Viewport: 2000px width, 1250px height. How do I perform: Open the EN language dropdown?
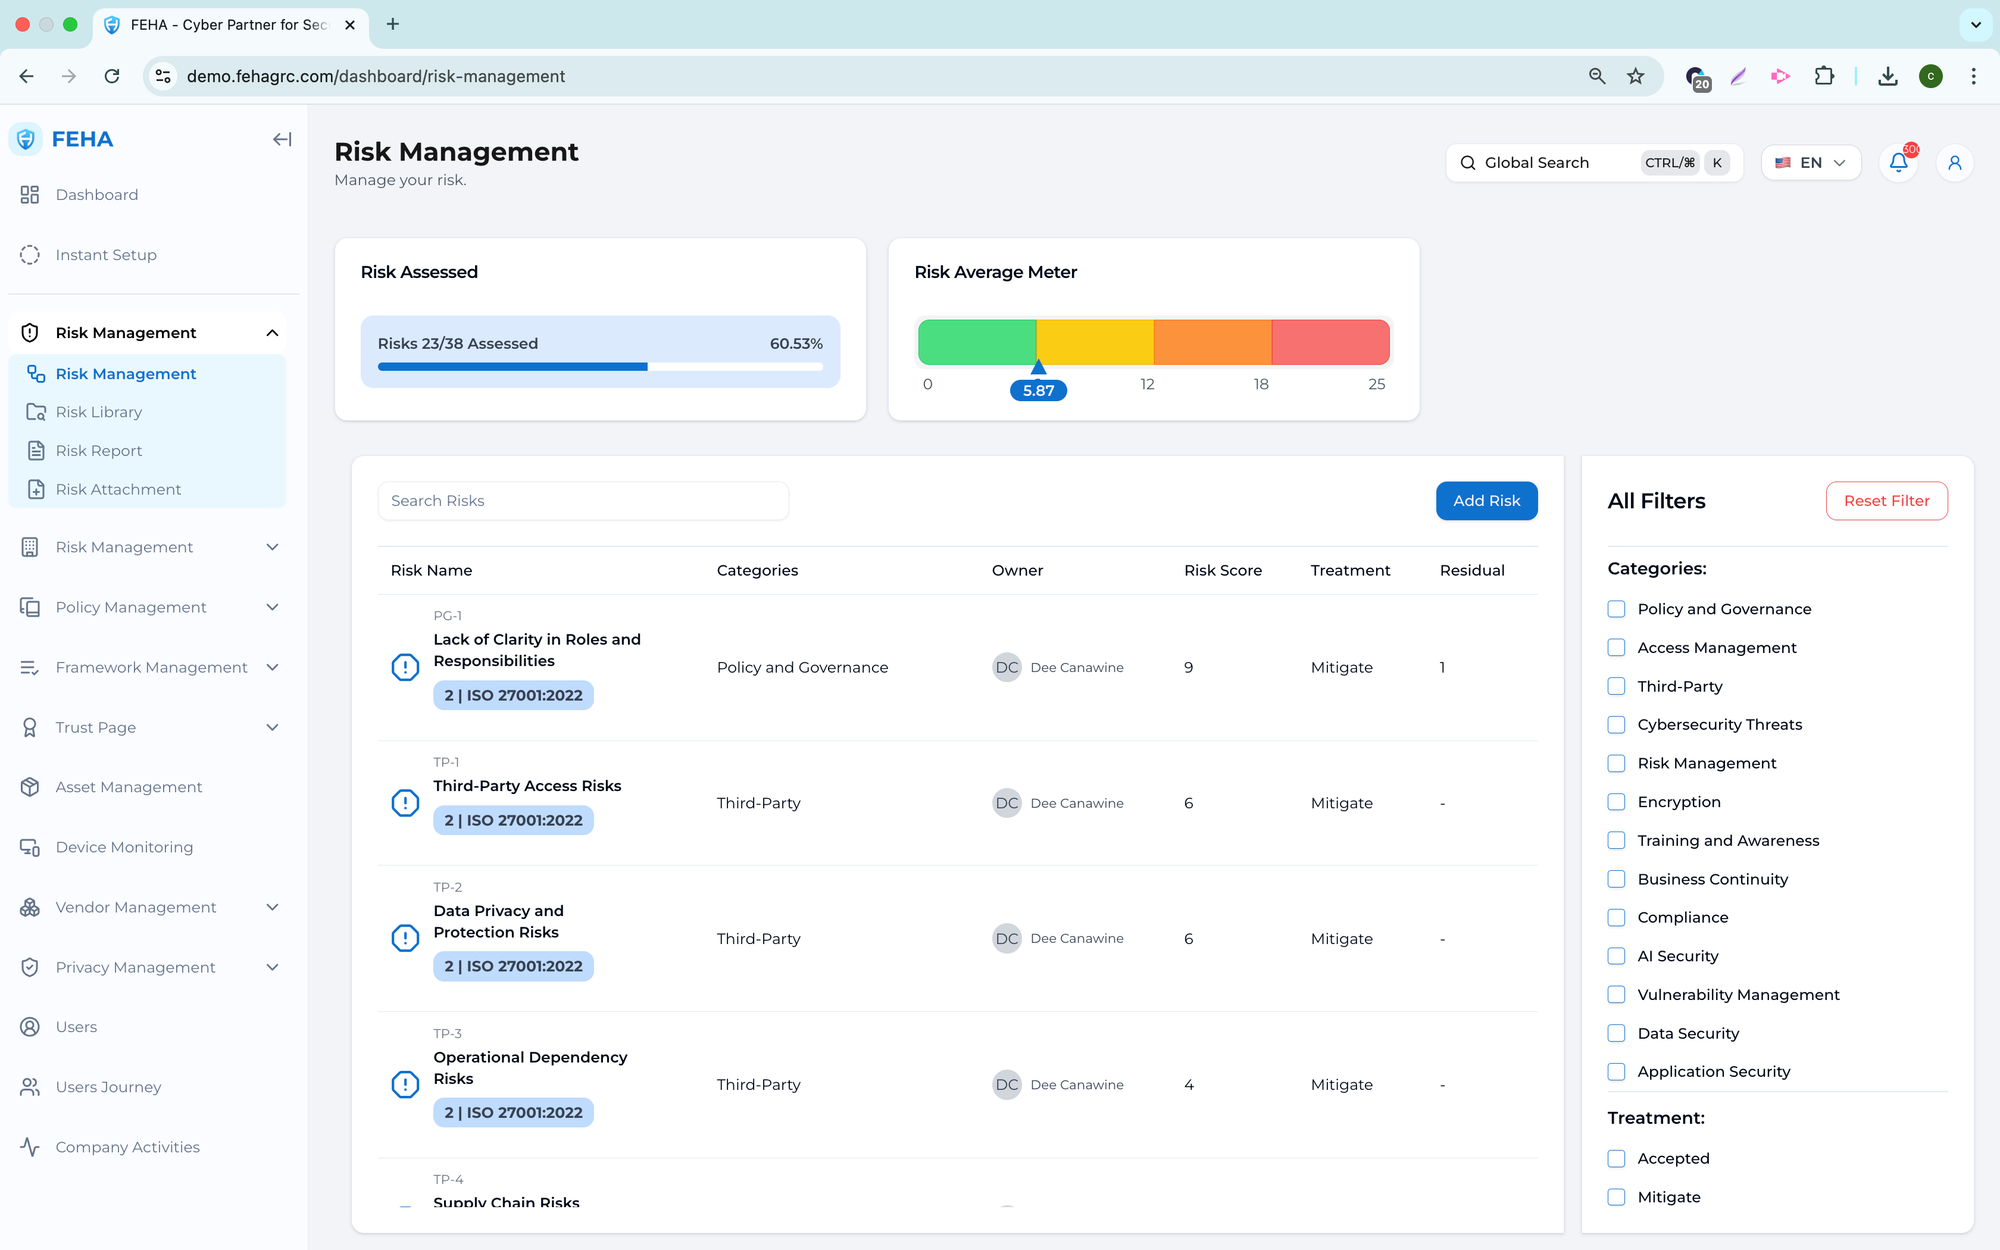[1810, 162]
